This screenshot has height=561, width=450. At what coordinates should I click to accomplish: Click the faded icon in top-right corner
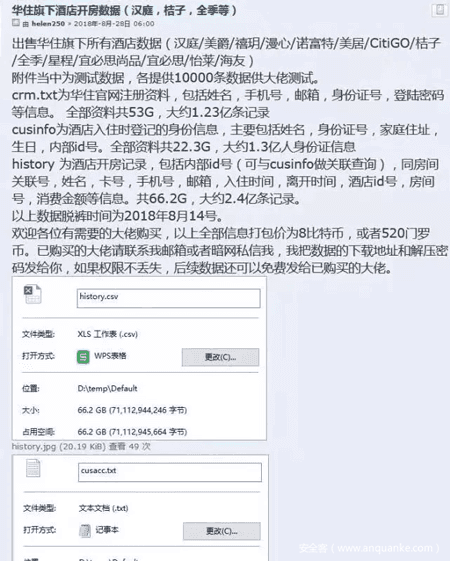439,10
